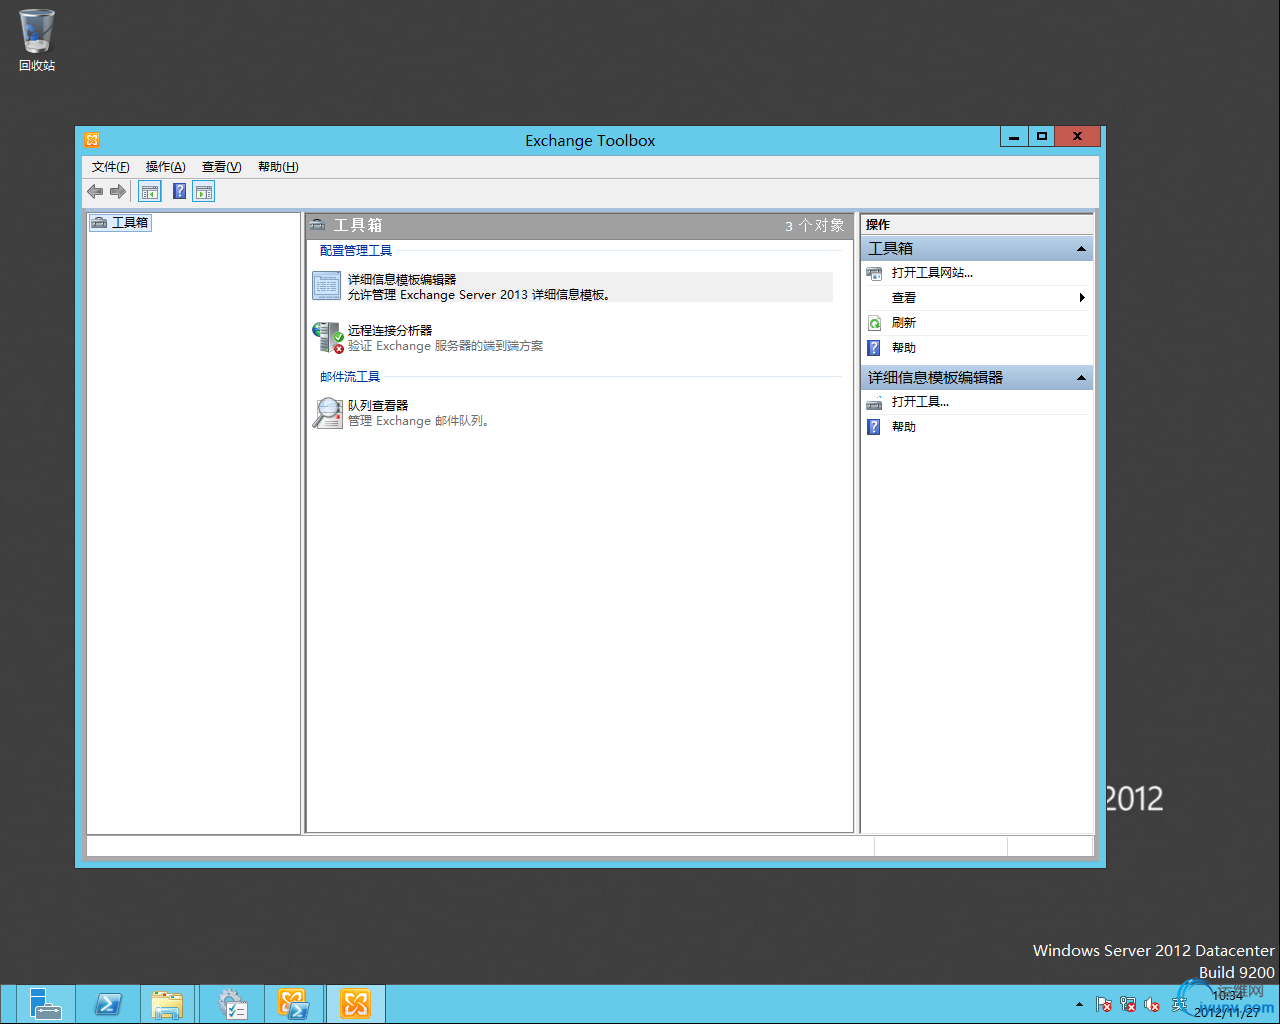Toggle the action pane toolbar icon

point(204,192)
